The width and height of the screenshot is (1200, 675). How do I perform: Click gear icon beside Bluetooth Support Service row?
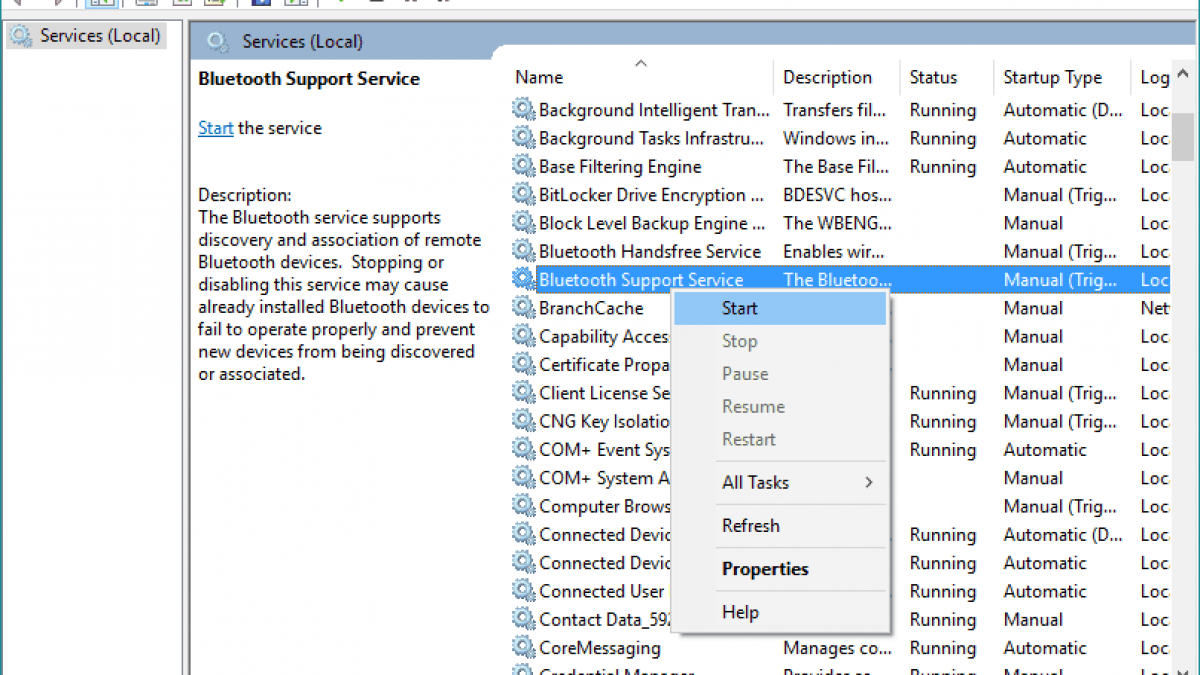click(524, 279)
